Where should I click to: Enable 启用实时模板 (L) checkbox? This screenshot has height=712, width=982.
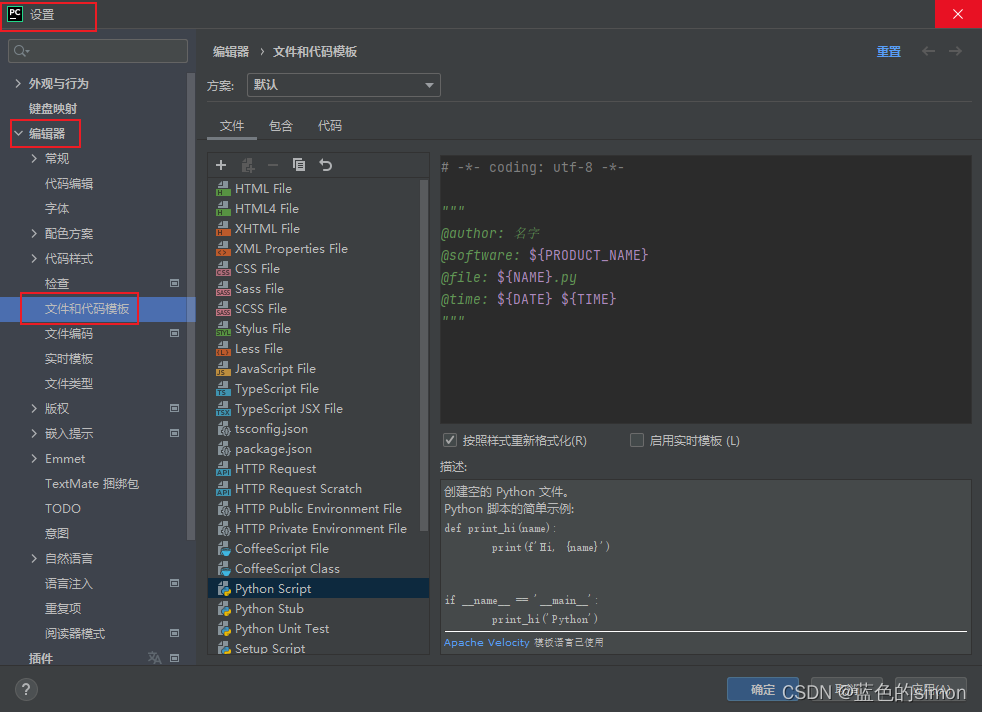(636, 440)
